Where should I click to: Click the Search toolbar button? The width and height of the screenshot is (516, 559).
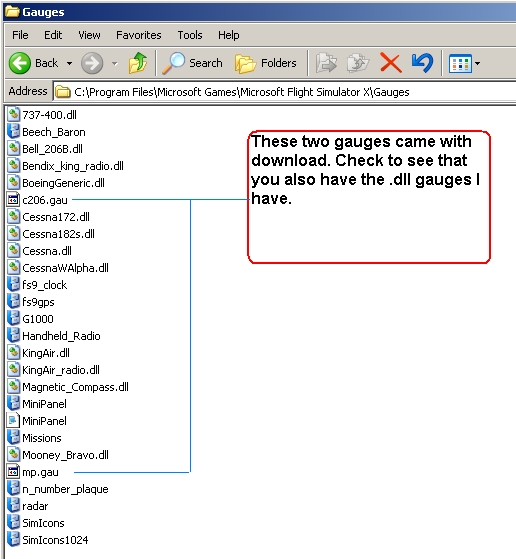[x=192, y=63]
